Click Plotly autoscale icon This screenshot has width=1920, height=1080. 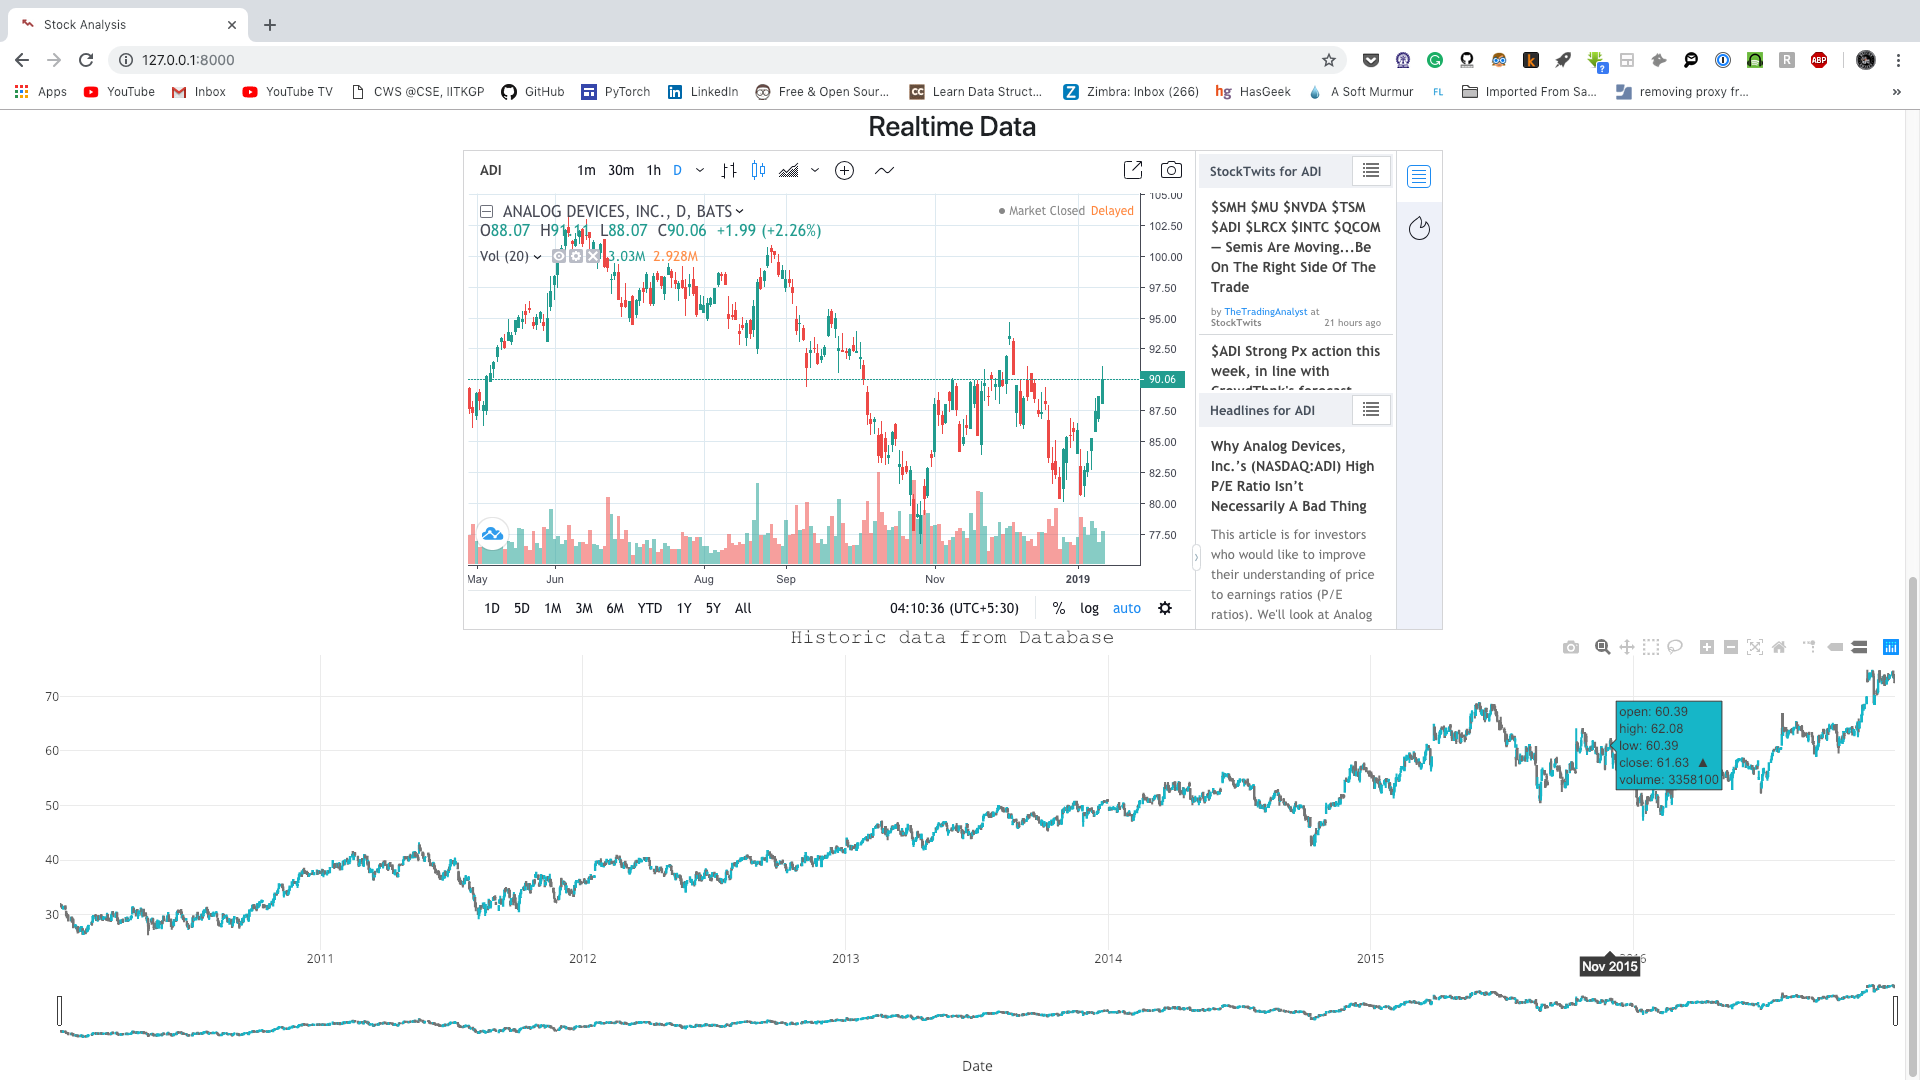1755,647
